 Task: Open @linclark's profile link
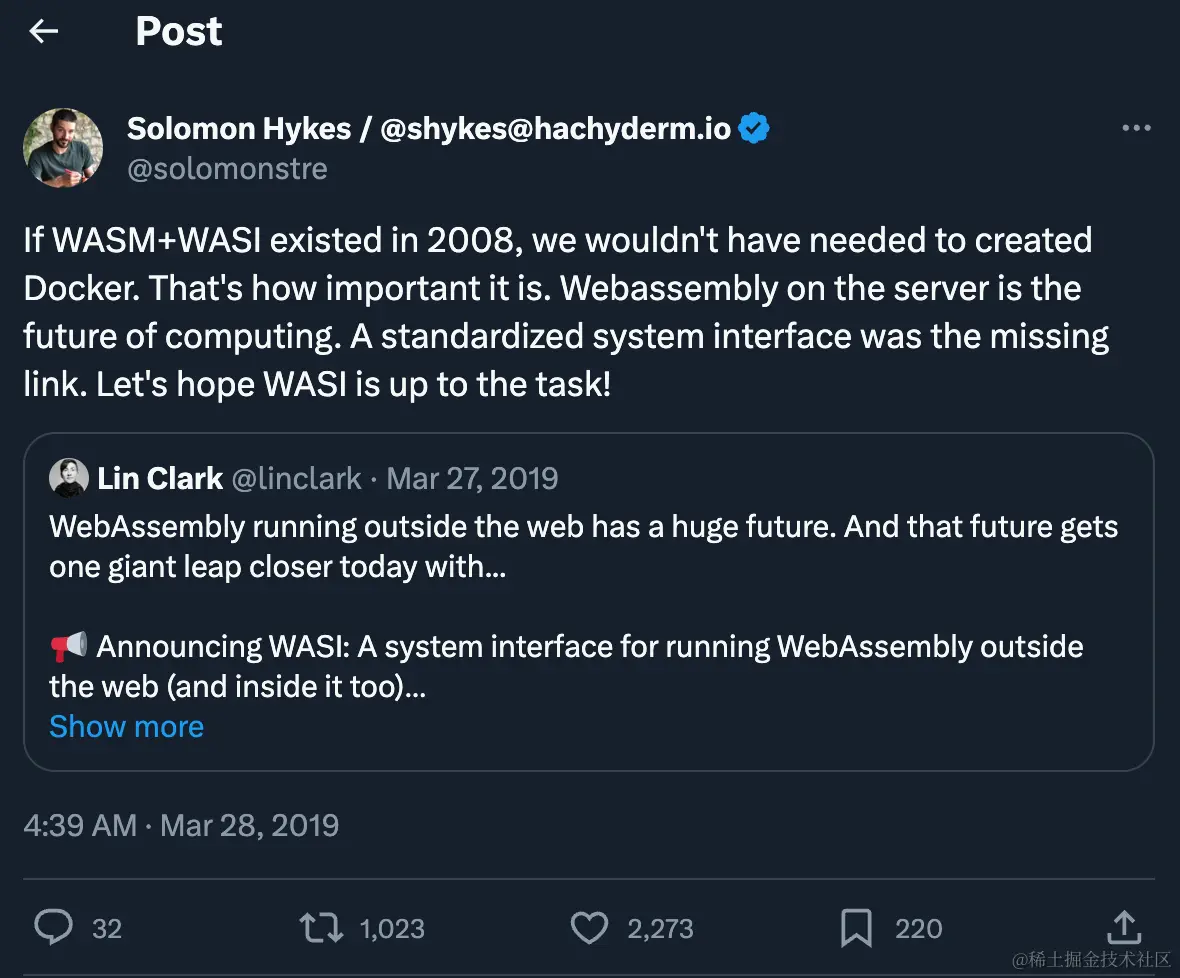[296, 478]
